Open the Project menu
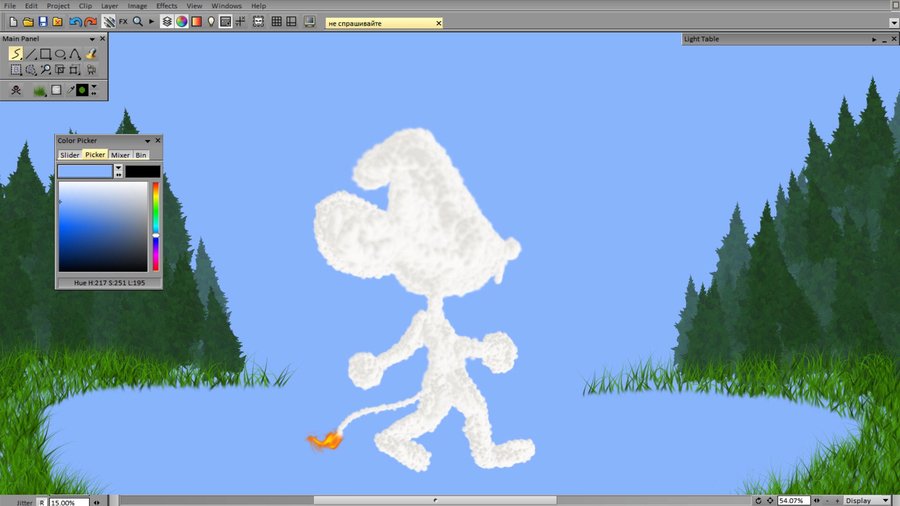The image size is (900, 506). (x=58, y=6)
